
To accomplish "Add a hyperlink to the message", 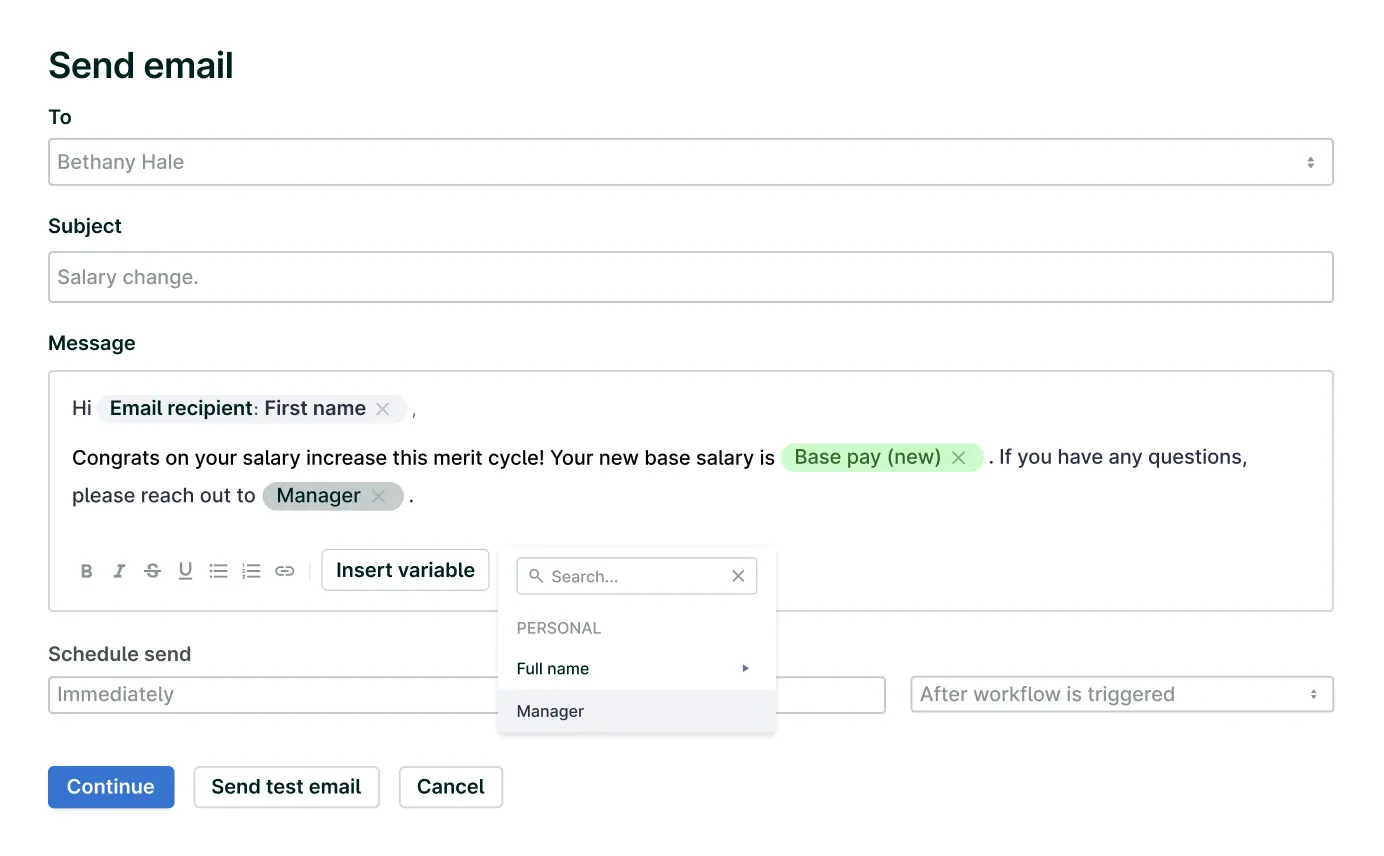I will click(x=285, y=571).
